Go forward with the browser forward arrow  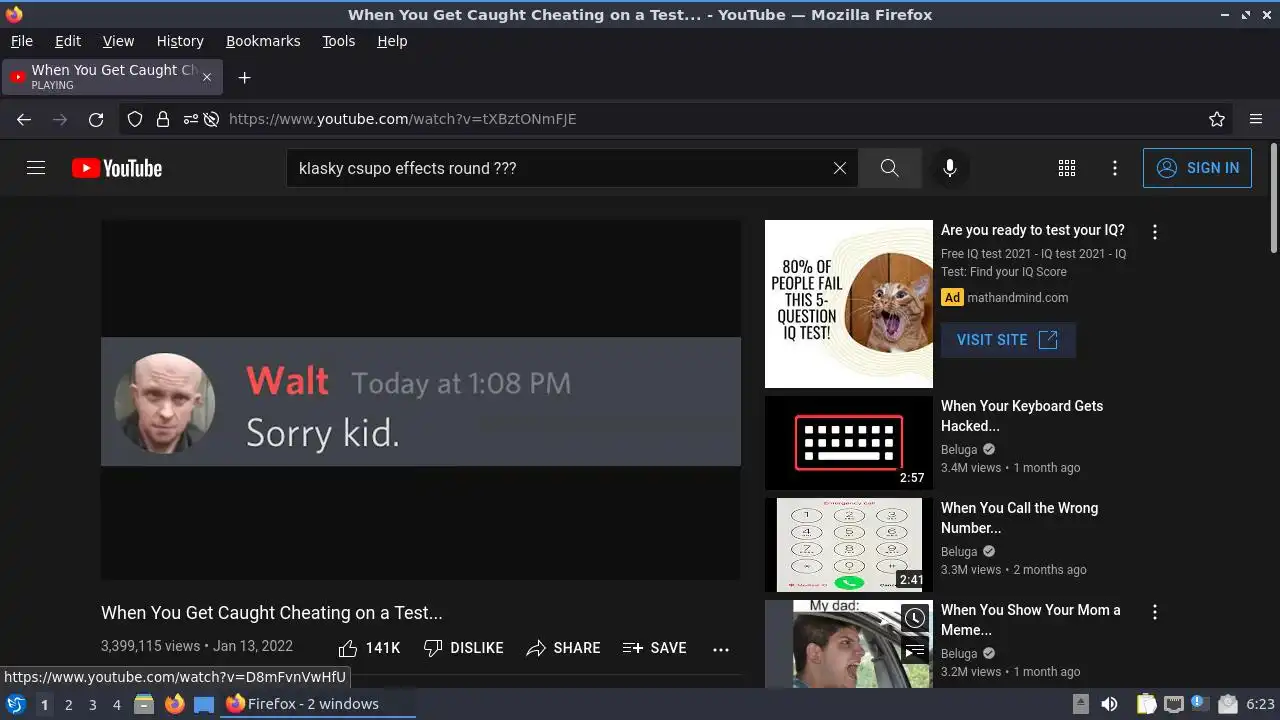(x=60, y=119)
